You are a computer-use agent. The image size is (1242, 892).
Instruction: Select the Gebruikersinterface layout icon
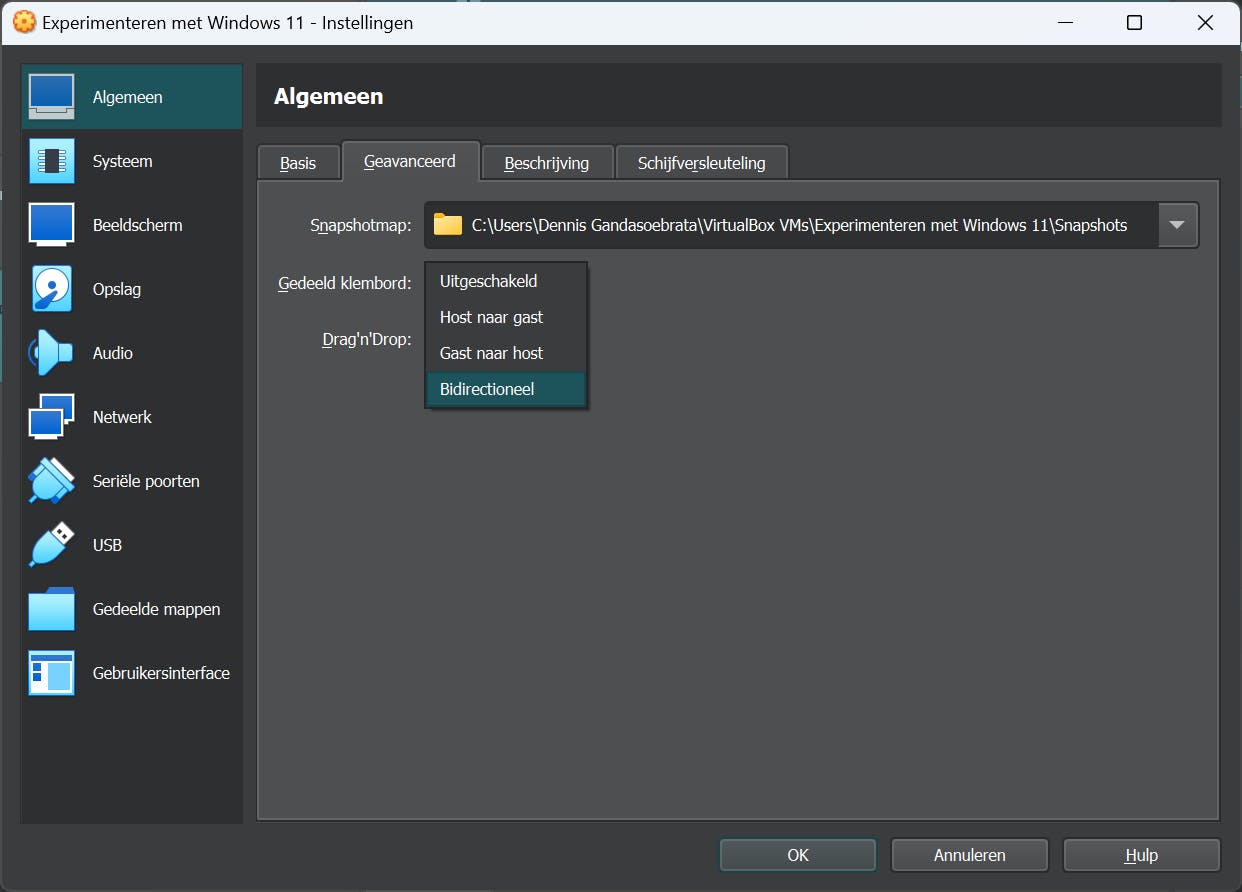click(x=51, y=673)
